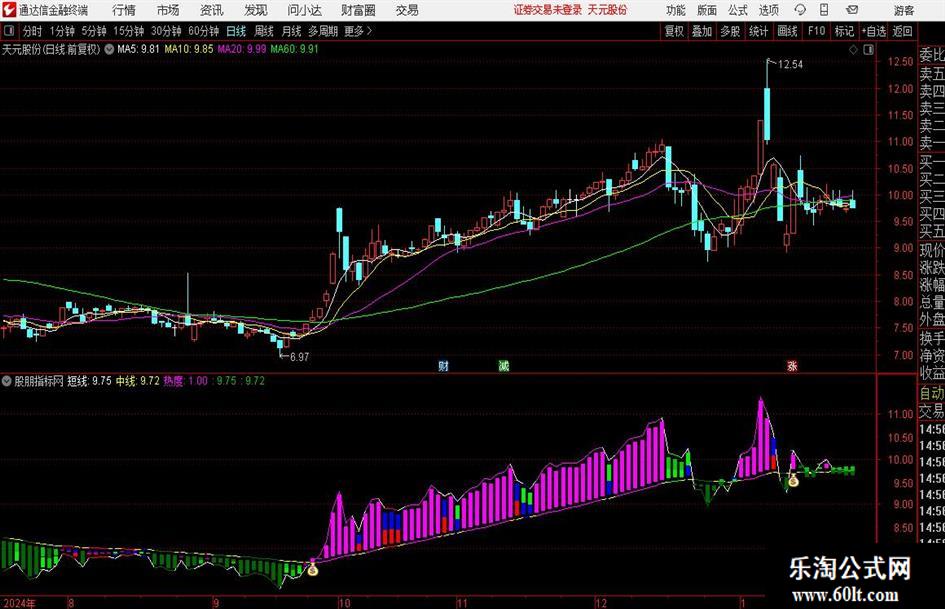Image resolution: width=945 pixels, height=609 pixels.
Task: Expand the main chart indicator dropdown arrow
Action: [x=109, y=49]
